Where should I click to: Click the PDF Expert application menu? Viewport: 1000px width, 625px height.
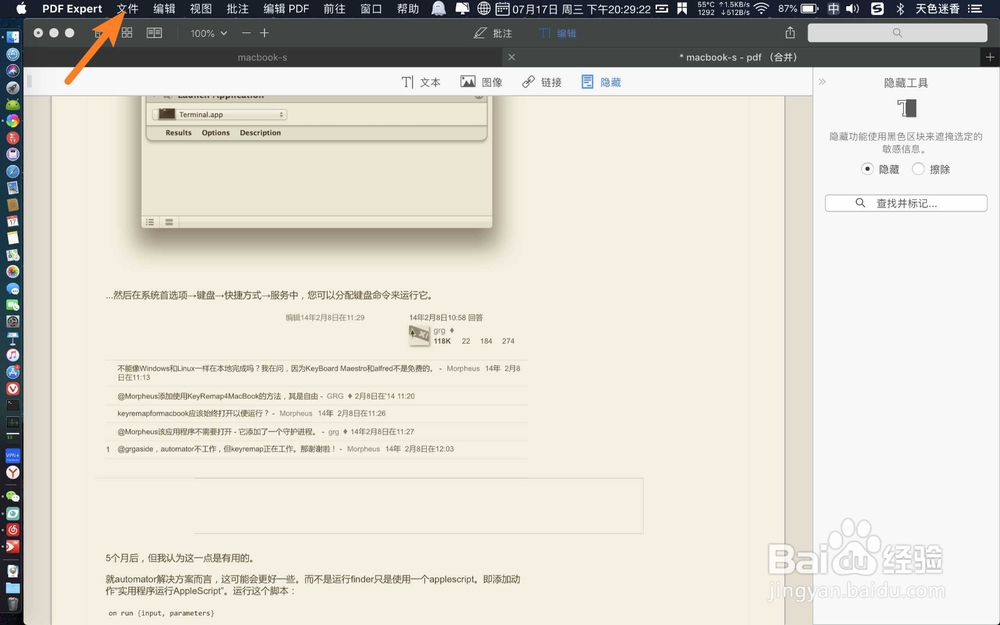pyautogui.click(x=72, y=8)
